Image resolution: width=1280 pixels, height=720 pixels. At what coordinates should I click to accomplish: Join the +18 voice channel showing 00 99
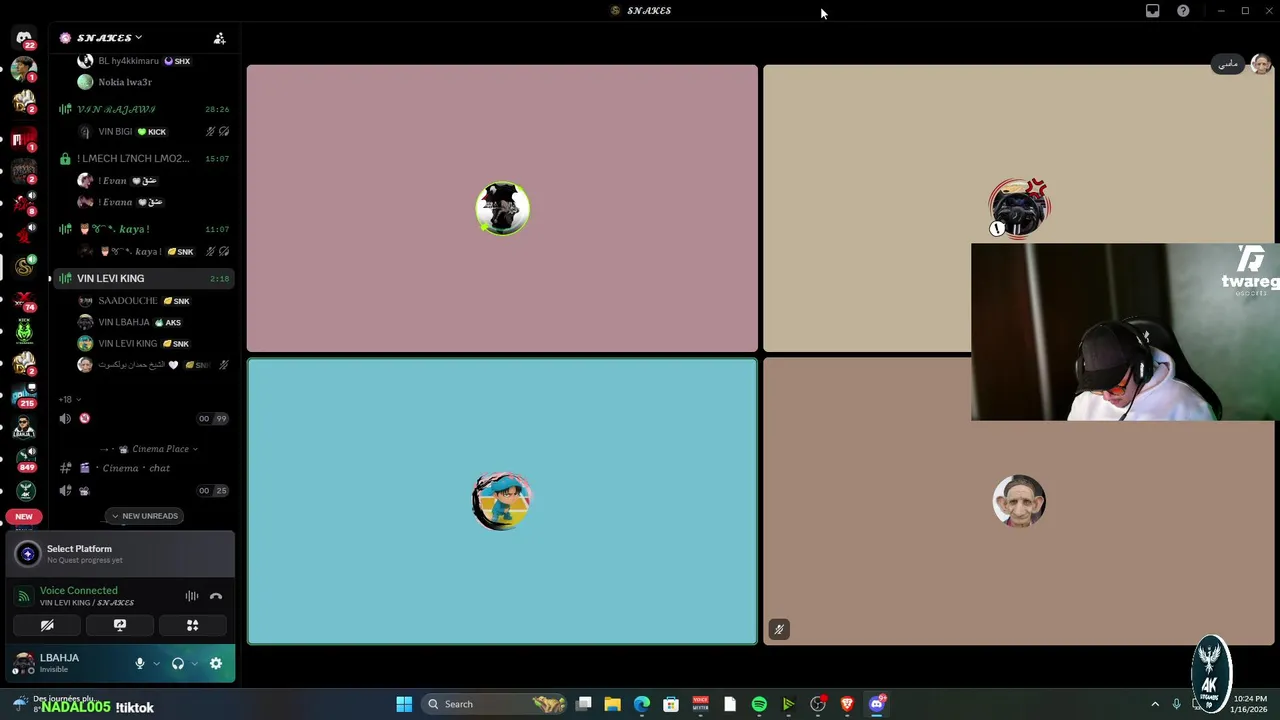pyautogui.click(x=145, y=419)
